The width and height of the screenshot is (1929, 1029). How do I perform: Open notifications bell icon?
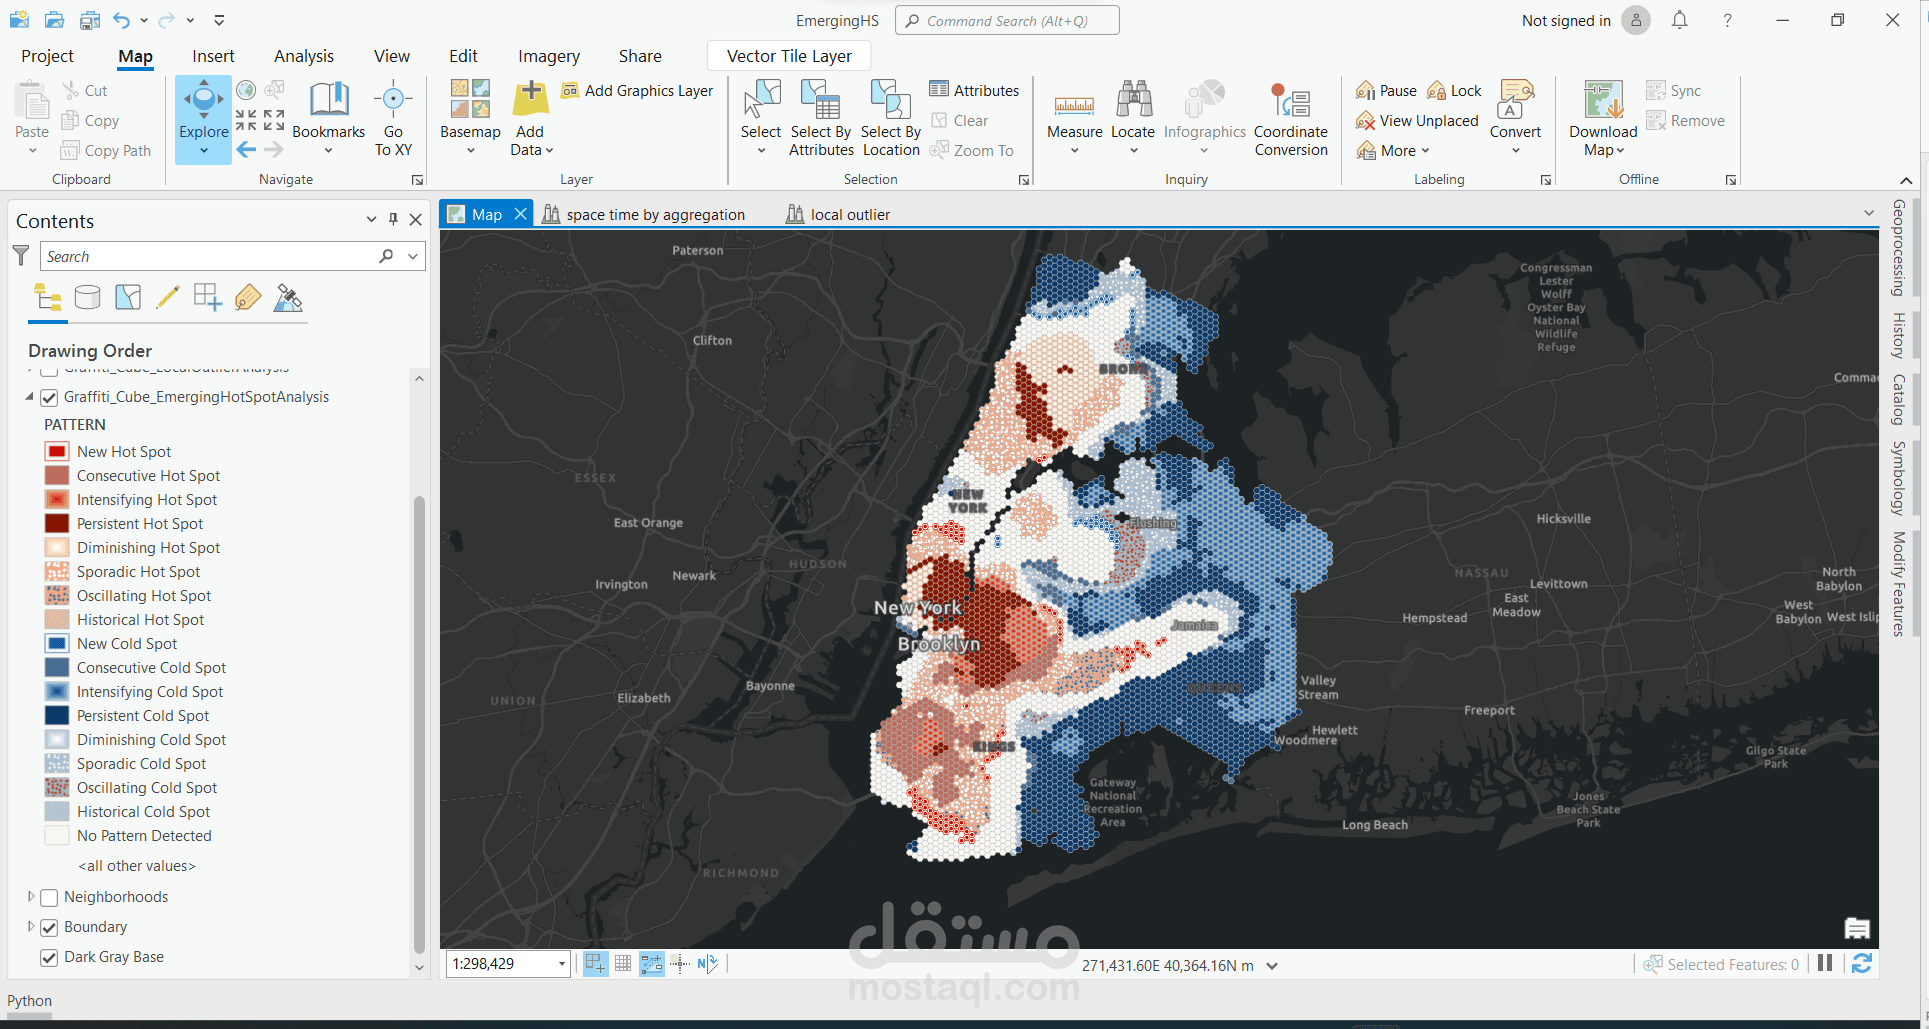pyautogui.click(x=1680, y=20)
